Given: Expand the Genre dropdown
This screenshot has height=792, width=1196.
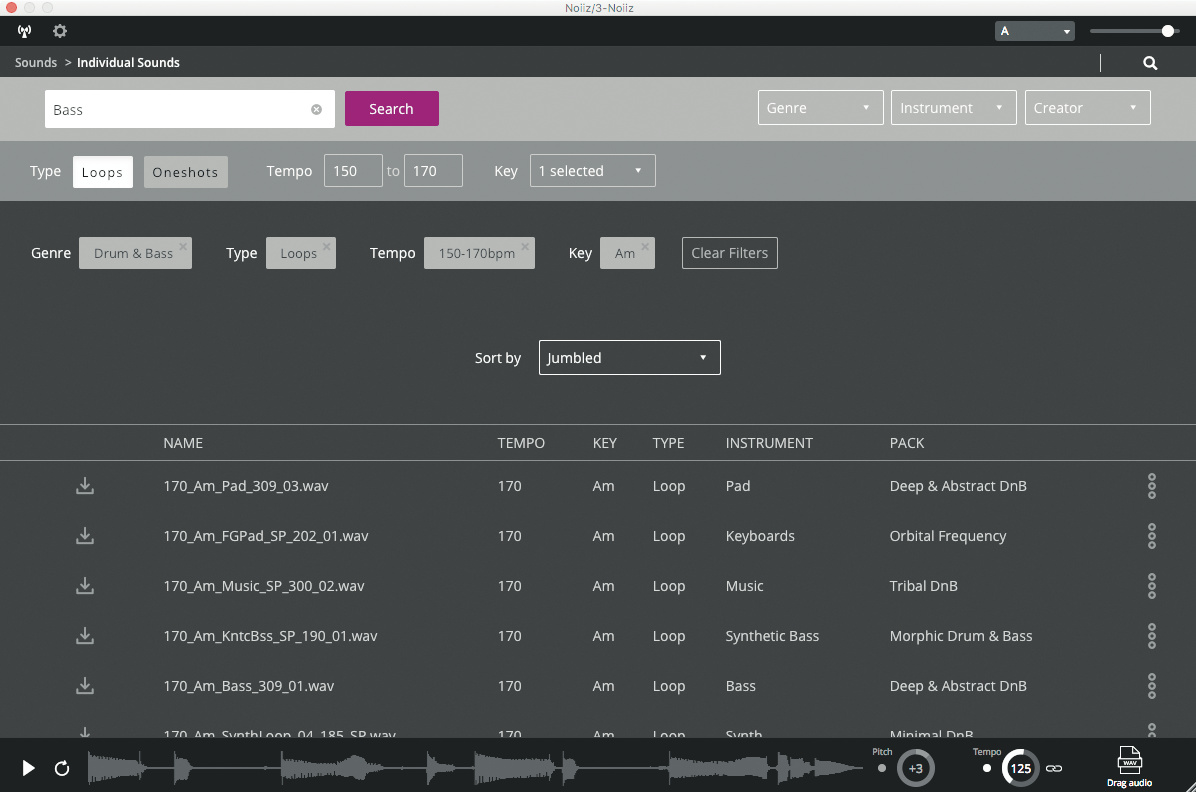Looking at the screenshot, I should (x=820, y=108).
